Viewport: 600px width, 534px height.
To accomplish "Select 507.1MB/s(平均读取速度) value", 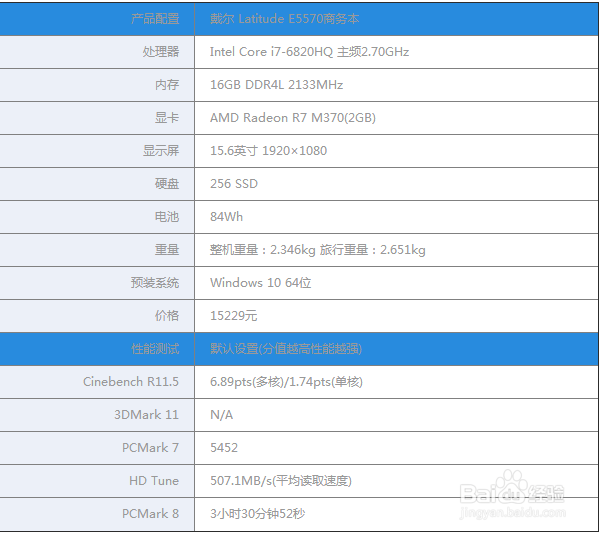I will coord(281,480).
